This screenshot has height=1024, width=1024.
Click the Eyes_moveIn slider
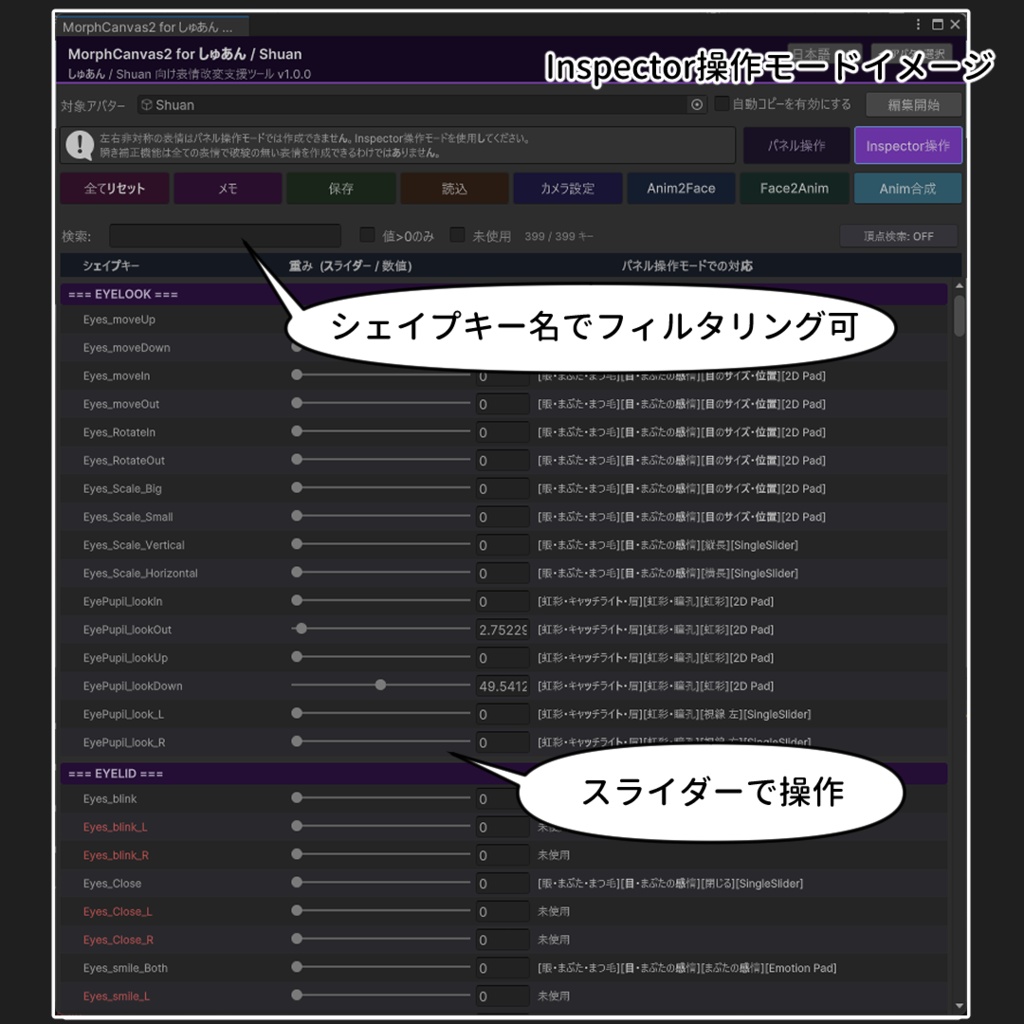[x=381, y=375]
